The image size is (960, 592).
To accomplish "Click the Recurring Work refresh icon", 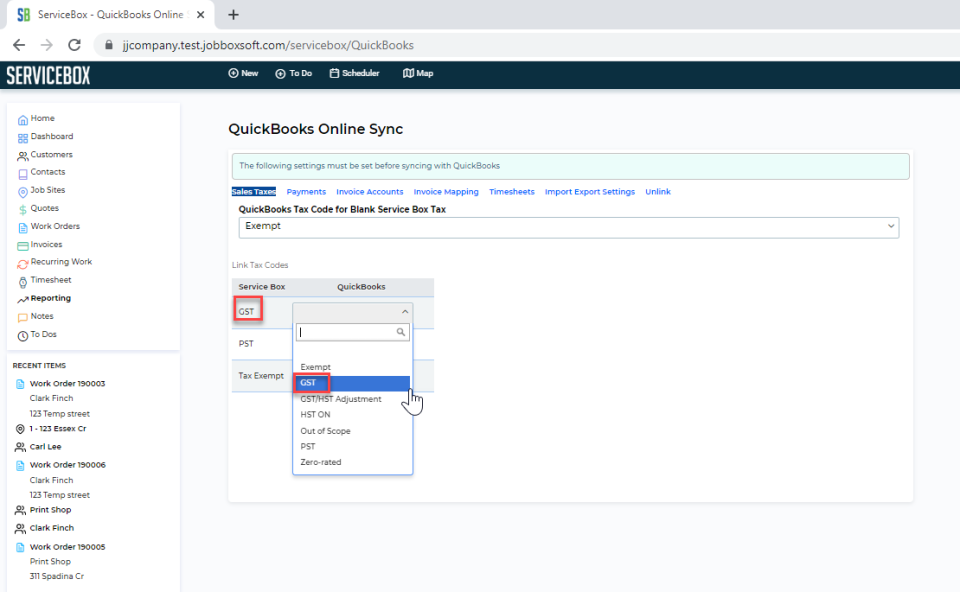I will point(23,264).
